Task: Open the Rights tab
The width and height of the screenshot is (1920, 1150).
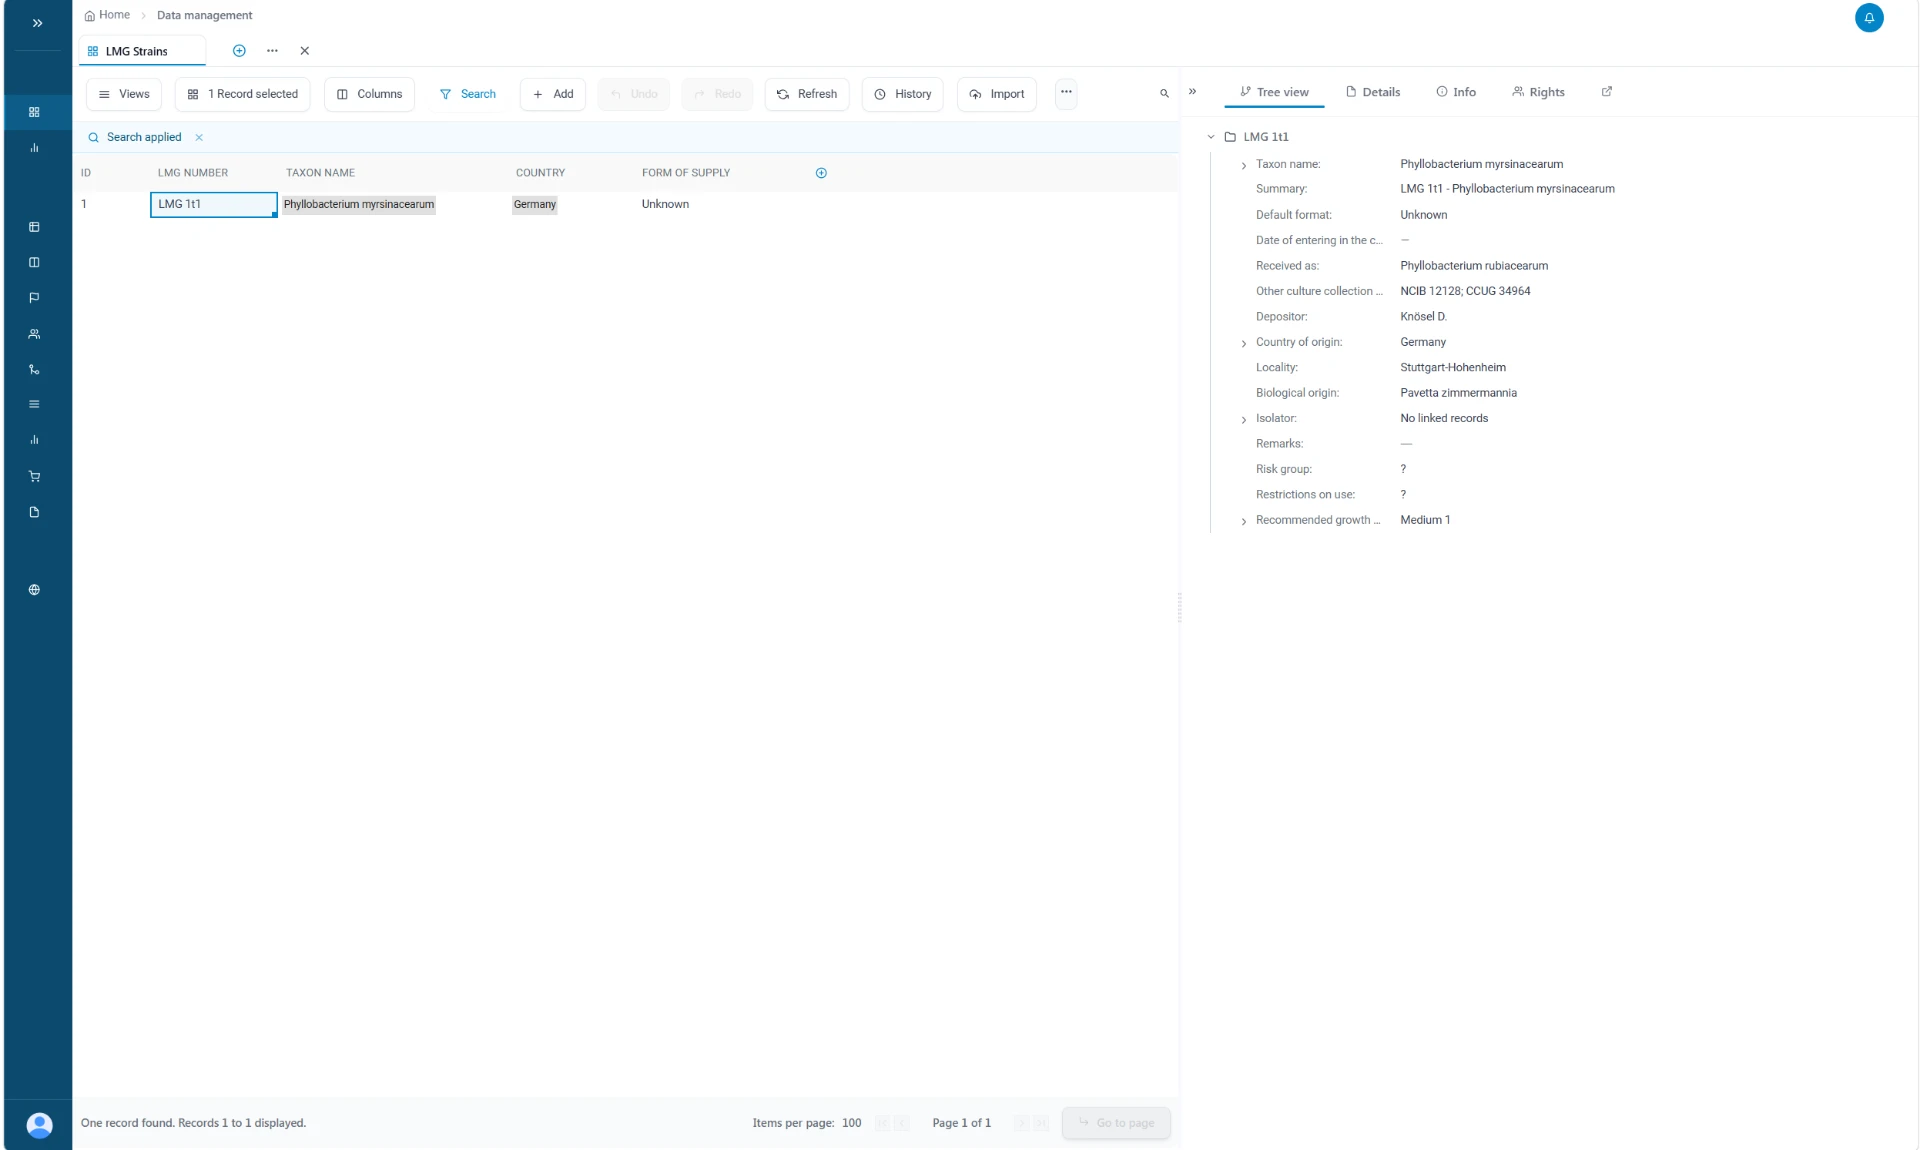Action: tap(1538, 92)
